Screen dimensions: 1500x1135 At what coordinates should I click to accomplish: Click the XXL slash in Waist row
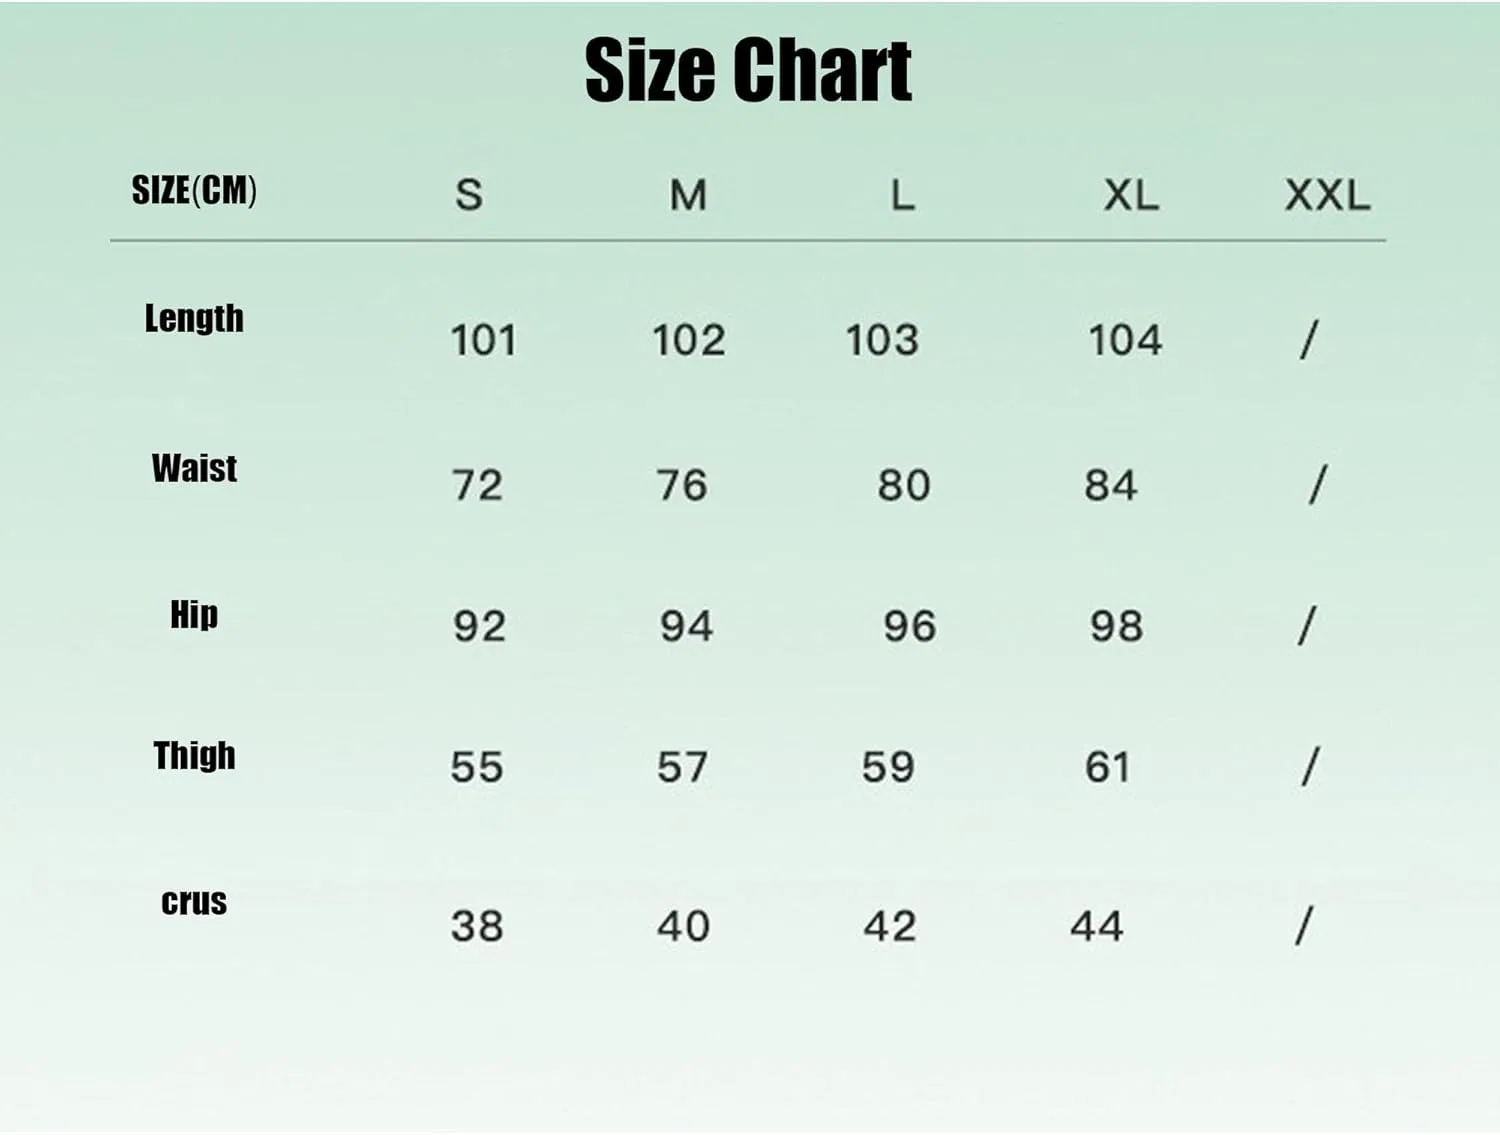pyautogui.click(x=1318, y=485)
